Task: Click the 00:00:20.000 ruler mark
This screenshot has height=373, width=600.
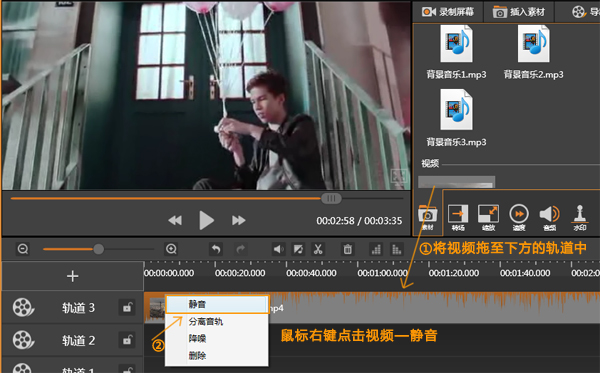Action: pyautogui.click(x=240, y=273)
